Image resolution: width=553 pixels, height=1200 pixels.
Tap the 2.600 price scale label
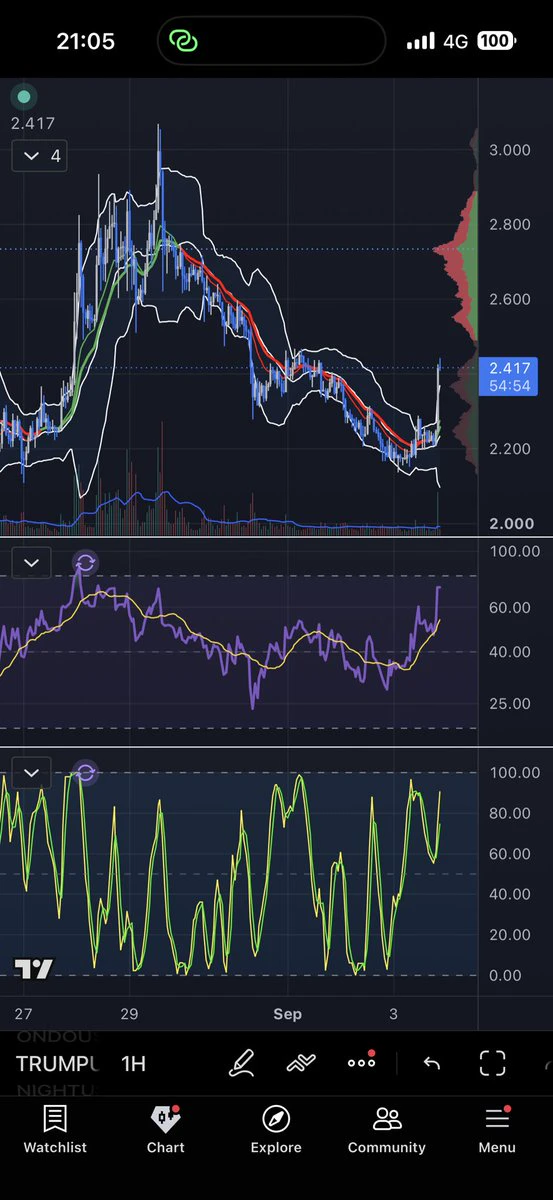pos(510,299)
